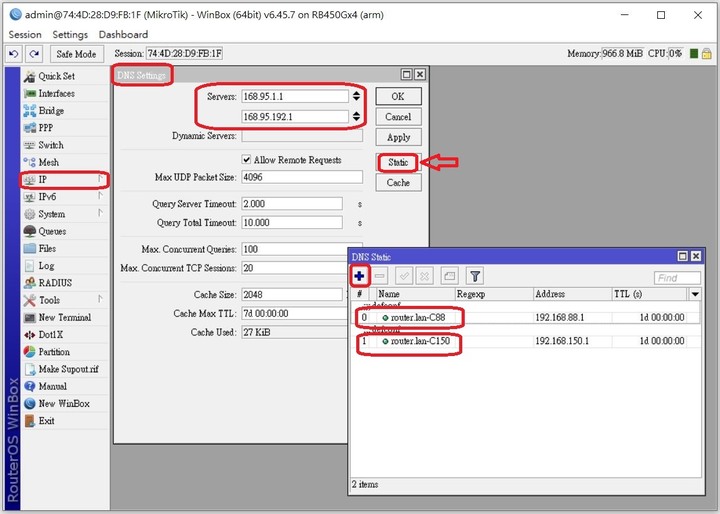Open Static DNS entries button
Image resolution: width=720 pixels, height=514 pixels.
[x=398, y=163]
